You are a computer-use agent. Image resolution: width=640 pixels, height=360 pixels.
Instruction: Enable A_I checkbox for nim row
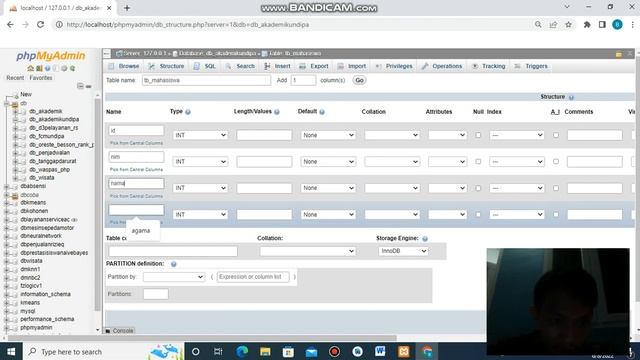click(556, 162)
